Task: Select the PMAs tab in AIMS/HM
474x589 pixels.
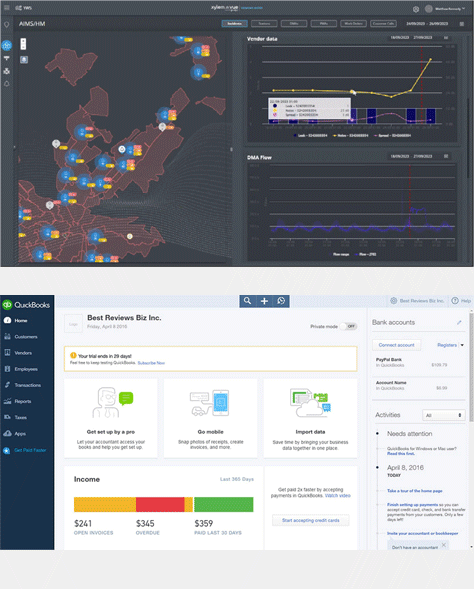Action: tap(324, 24)
